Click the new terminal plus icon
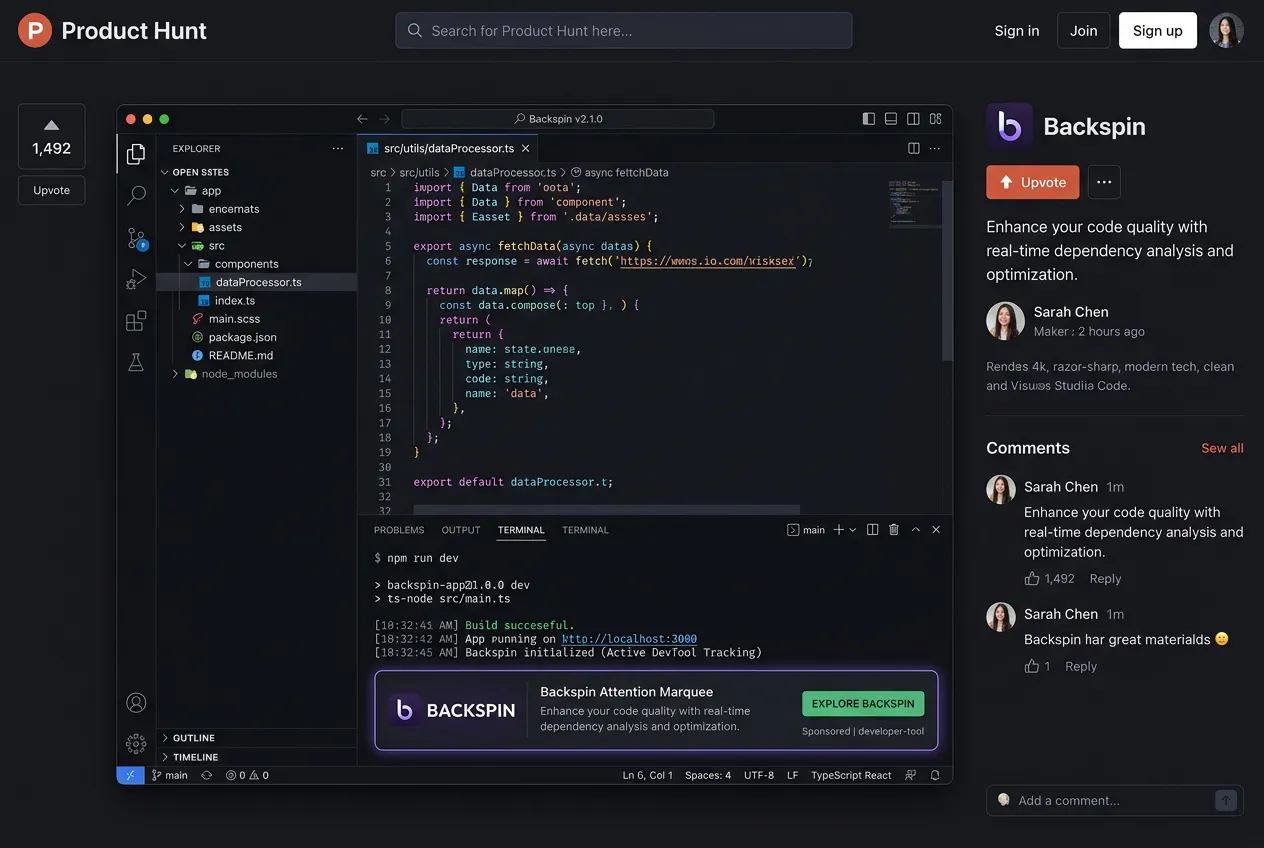This screenshot has height=848, width=1264. tap(839, 530)
